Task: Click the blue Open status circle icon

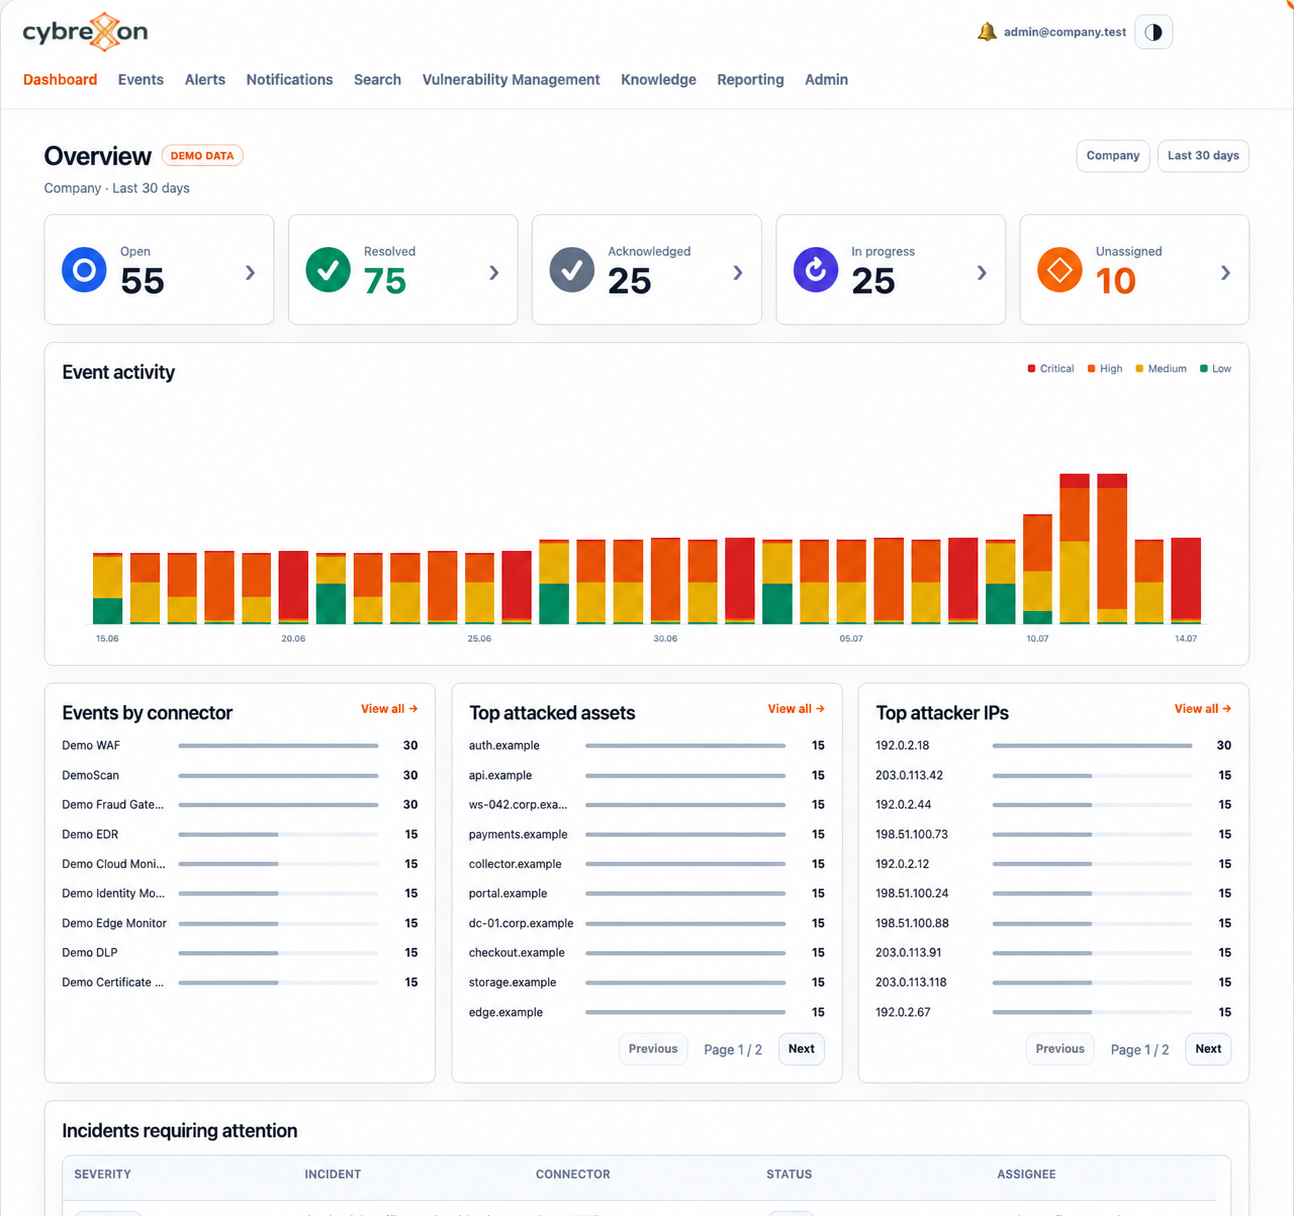Action: click(84, 270)
